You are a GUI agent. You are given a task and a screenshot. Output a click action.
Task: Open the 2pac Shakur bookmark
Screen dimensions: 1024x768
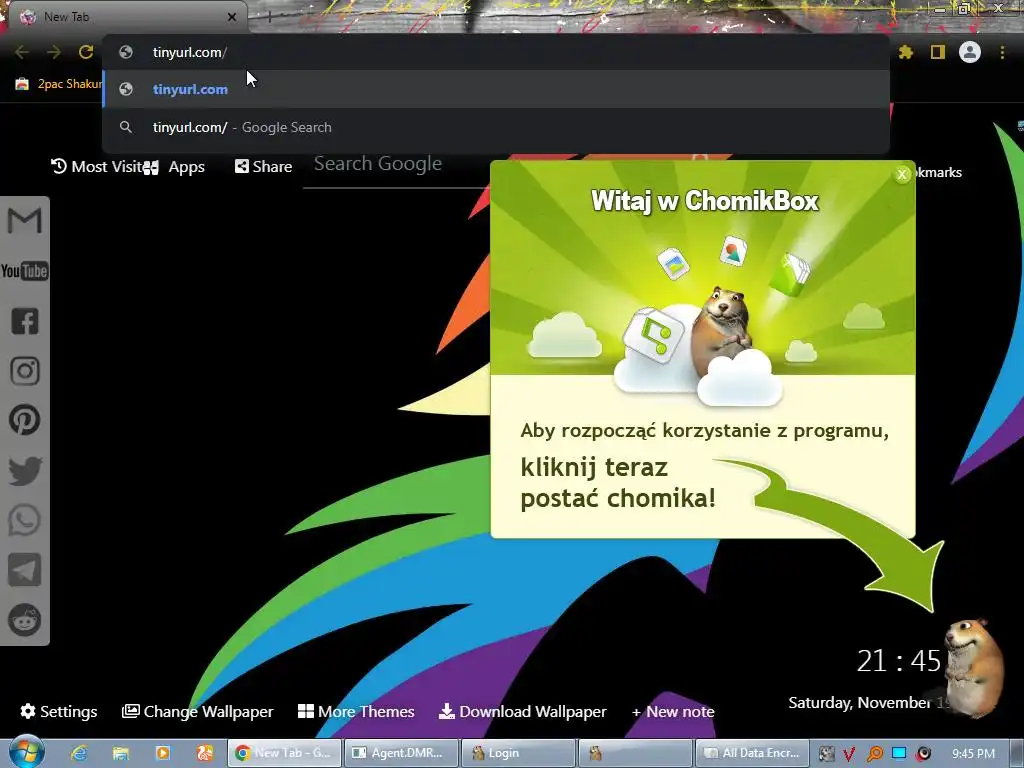tap(58, 84)
